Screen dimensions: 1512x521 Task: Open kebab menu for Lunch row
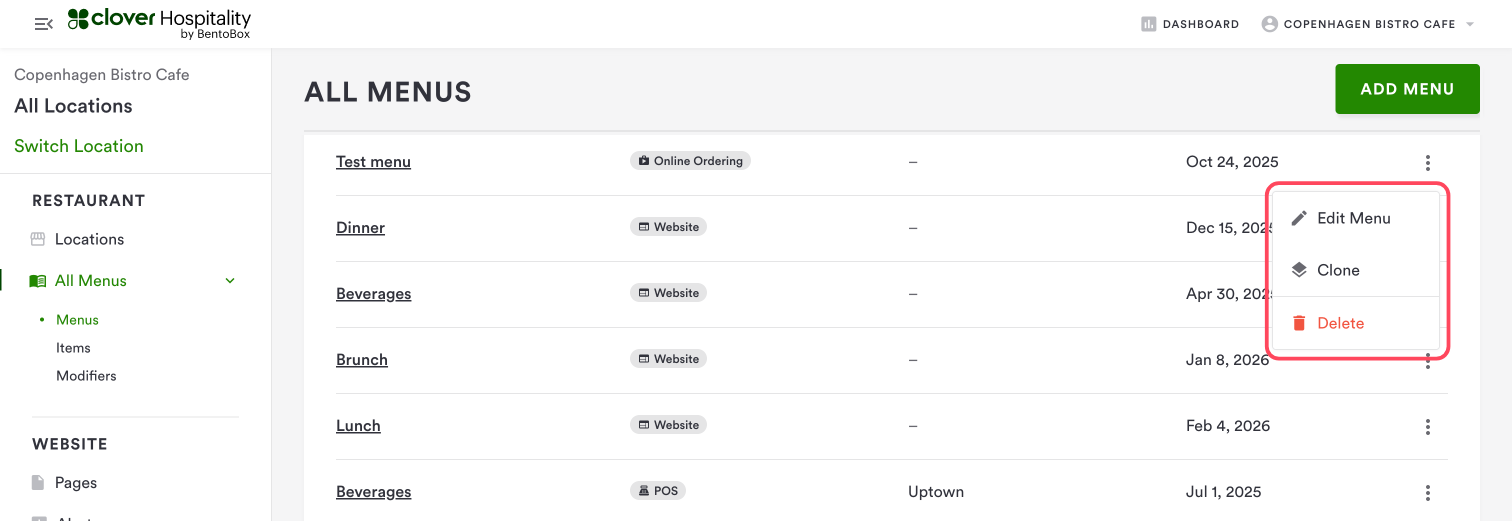pos(1427,427)
